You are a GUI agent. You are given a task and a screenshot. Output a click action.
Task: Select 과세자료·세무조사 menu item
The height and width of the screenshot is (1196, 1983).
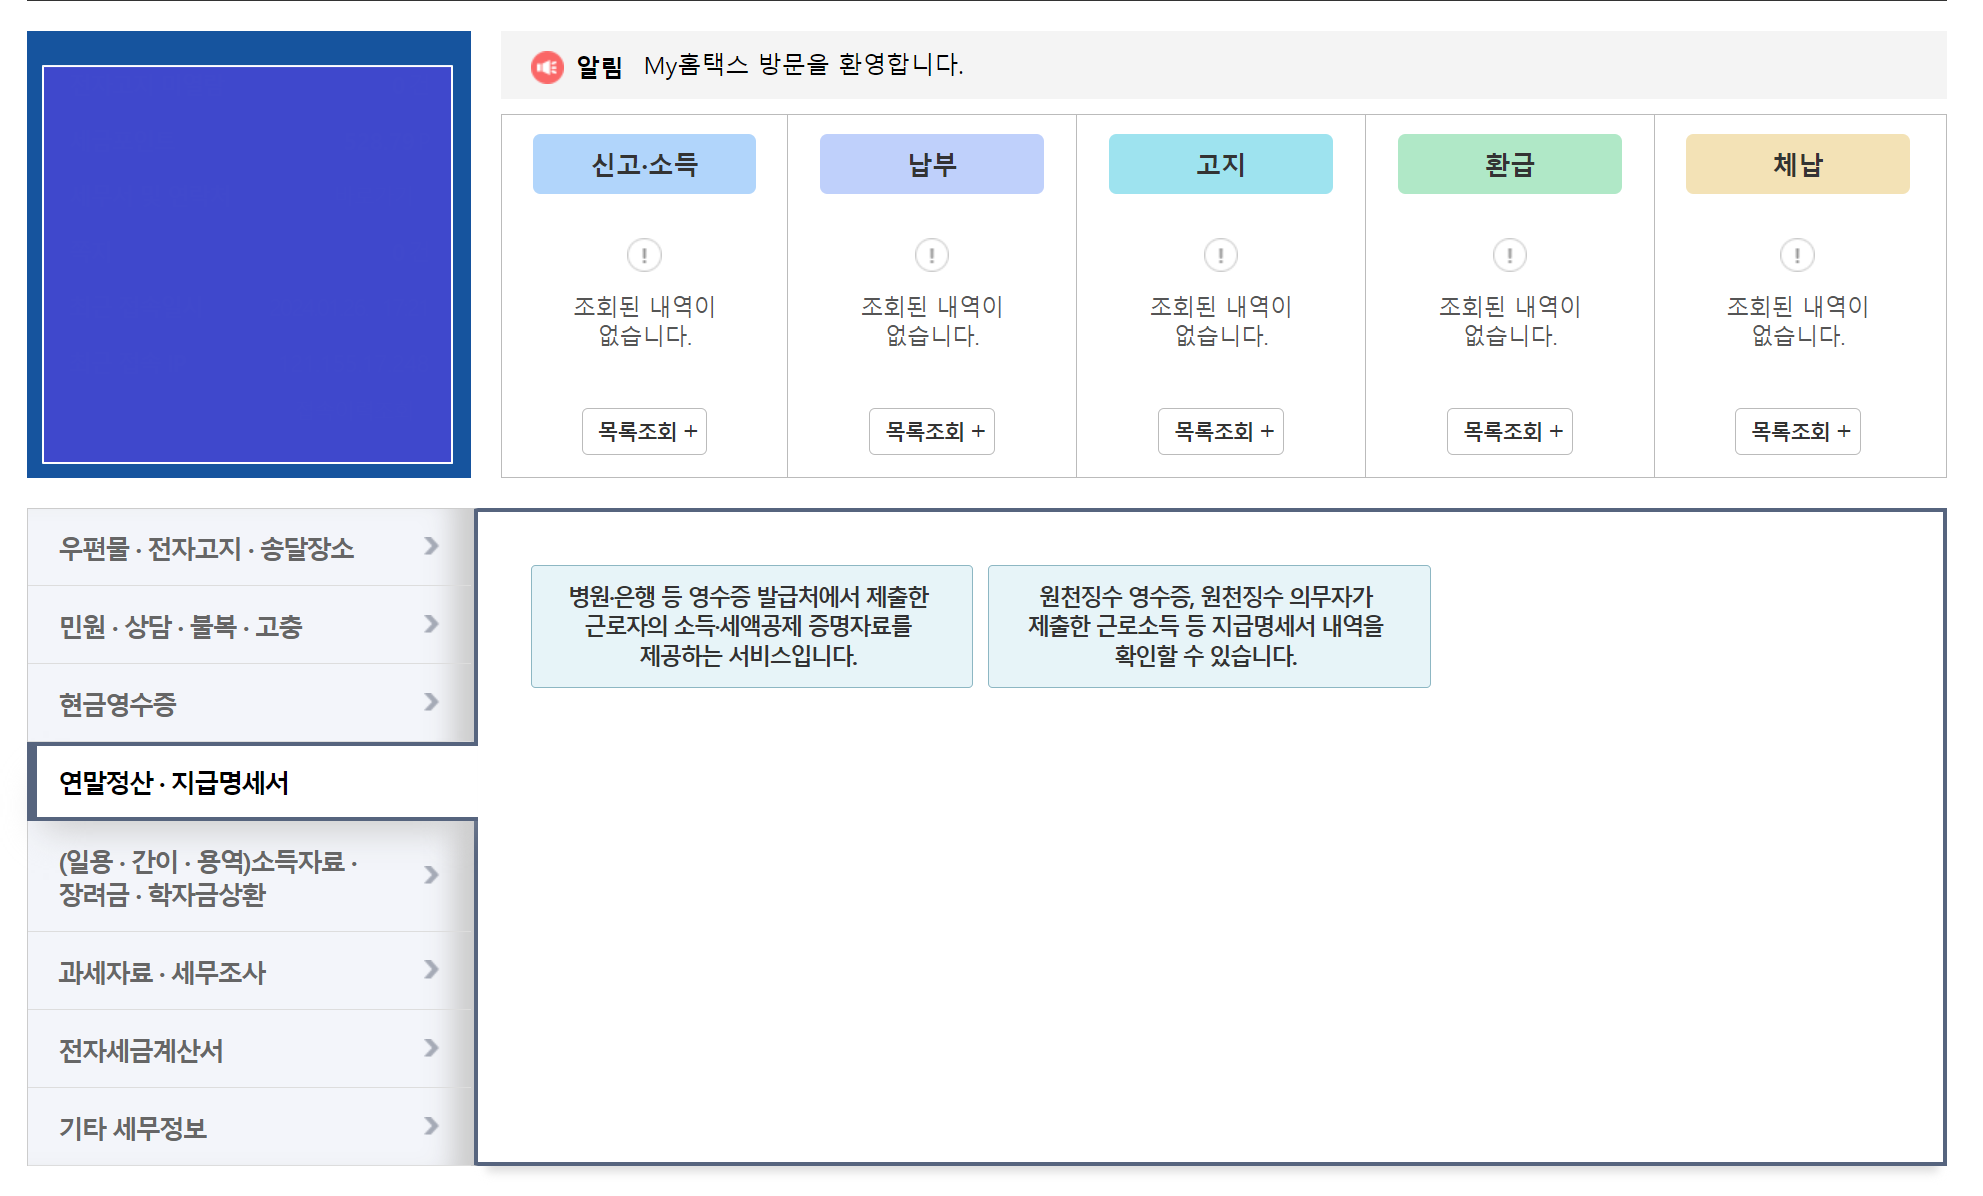(x=250, y=971)
